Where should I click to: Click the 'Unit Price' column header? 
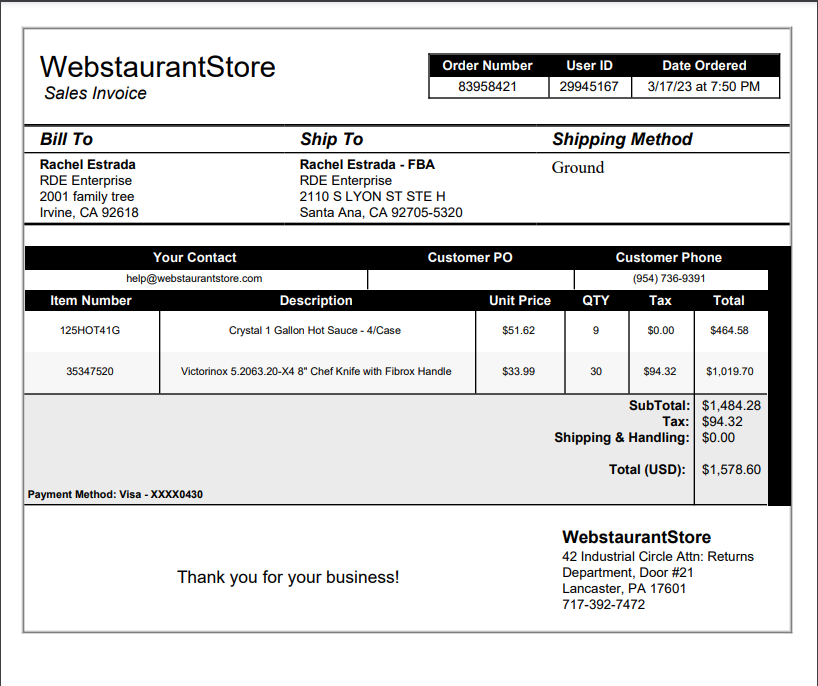pos(520,301)
